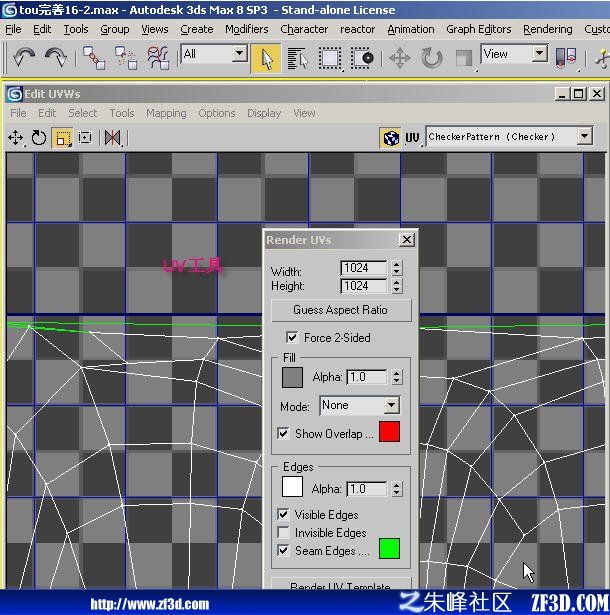Activate the Select and Link tool

94,58
